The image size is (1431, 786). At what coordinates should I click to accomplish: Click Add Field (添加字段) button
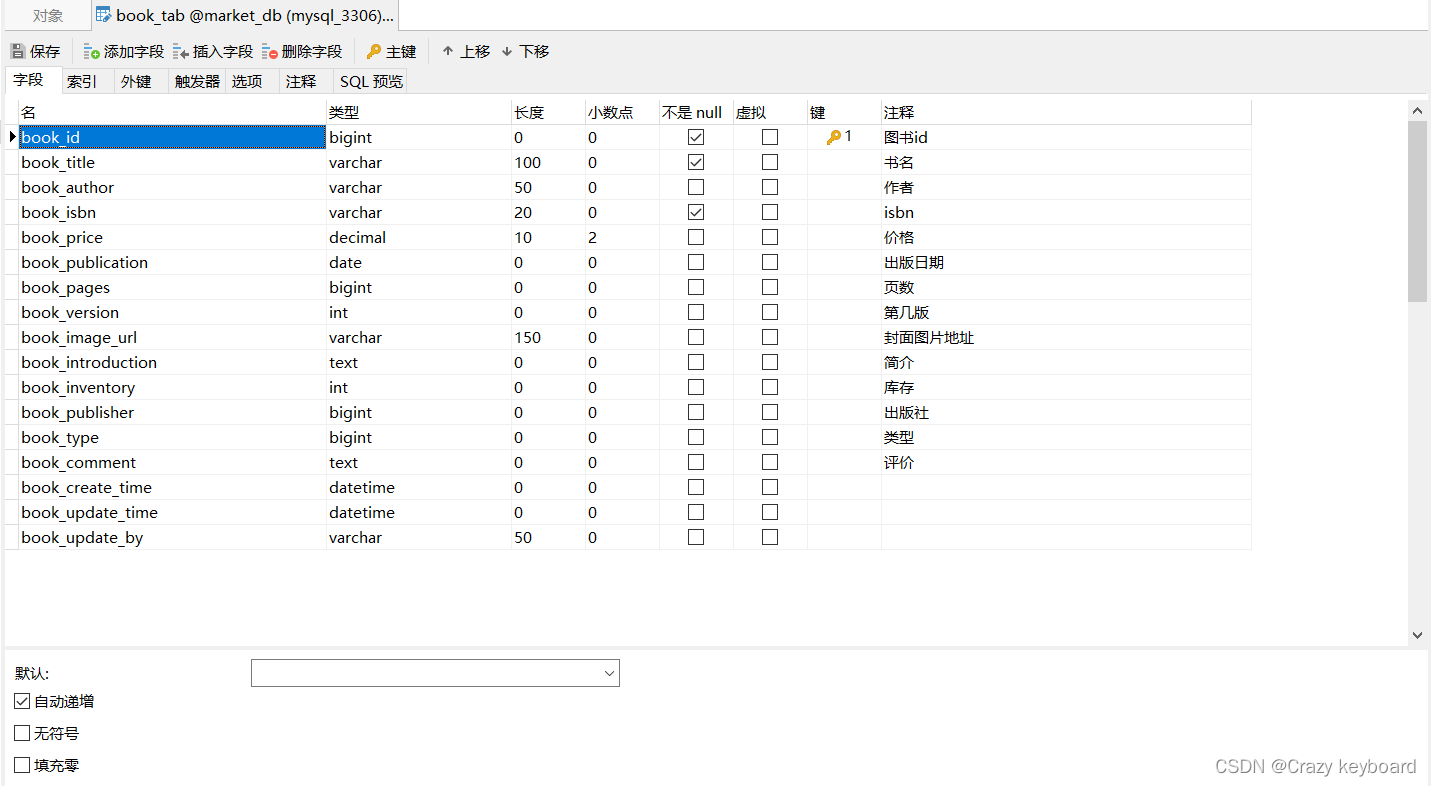pyautogui.click(x=124, y=51)
